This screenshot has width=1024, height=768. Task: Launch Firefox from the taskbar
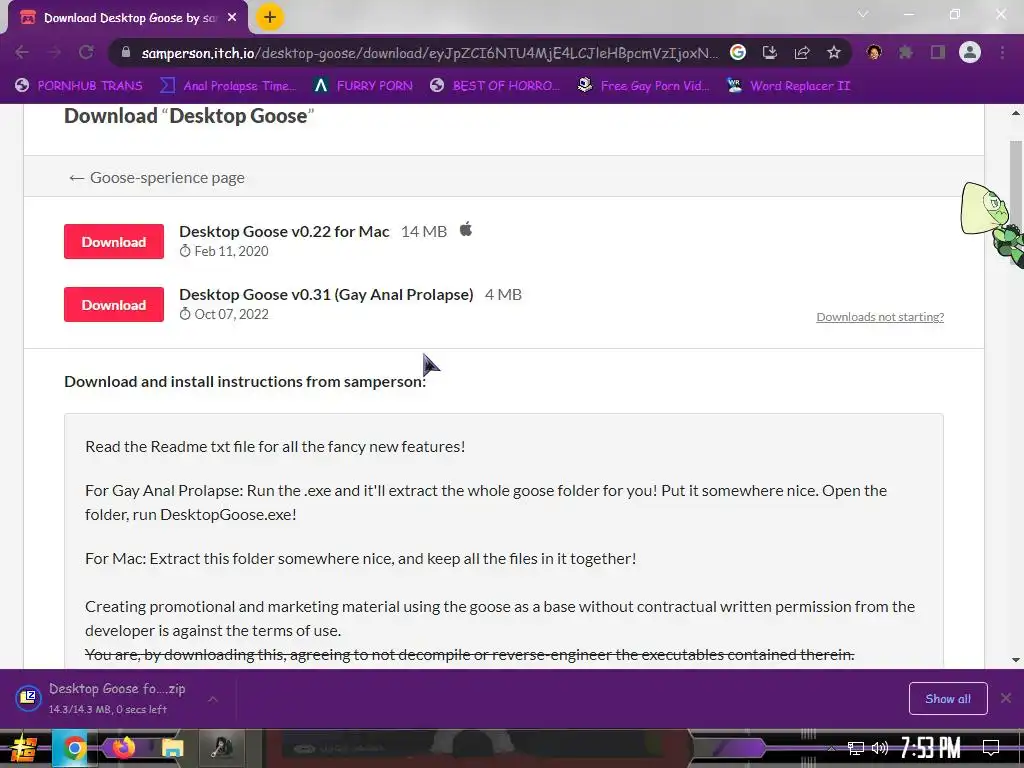click(x=123, y=747)
